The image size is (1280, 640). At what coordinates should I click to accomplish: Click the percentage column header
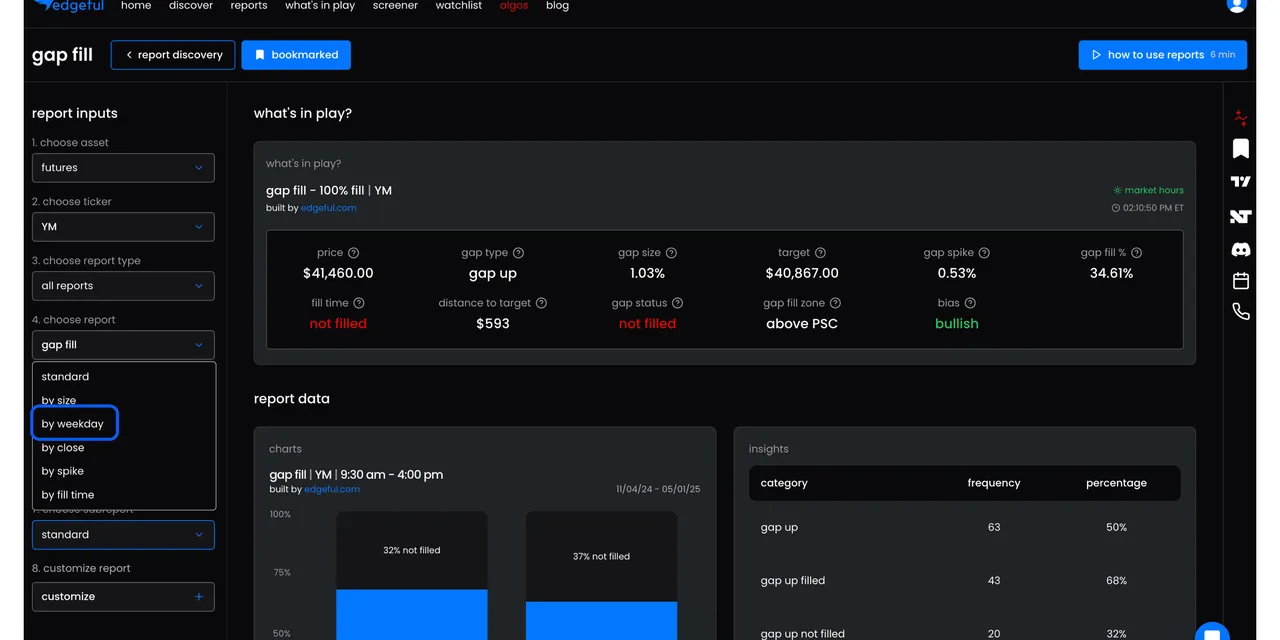pyautogui.click(x=1116, y=483)
